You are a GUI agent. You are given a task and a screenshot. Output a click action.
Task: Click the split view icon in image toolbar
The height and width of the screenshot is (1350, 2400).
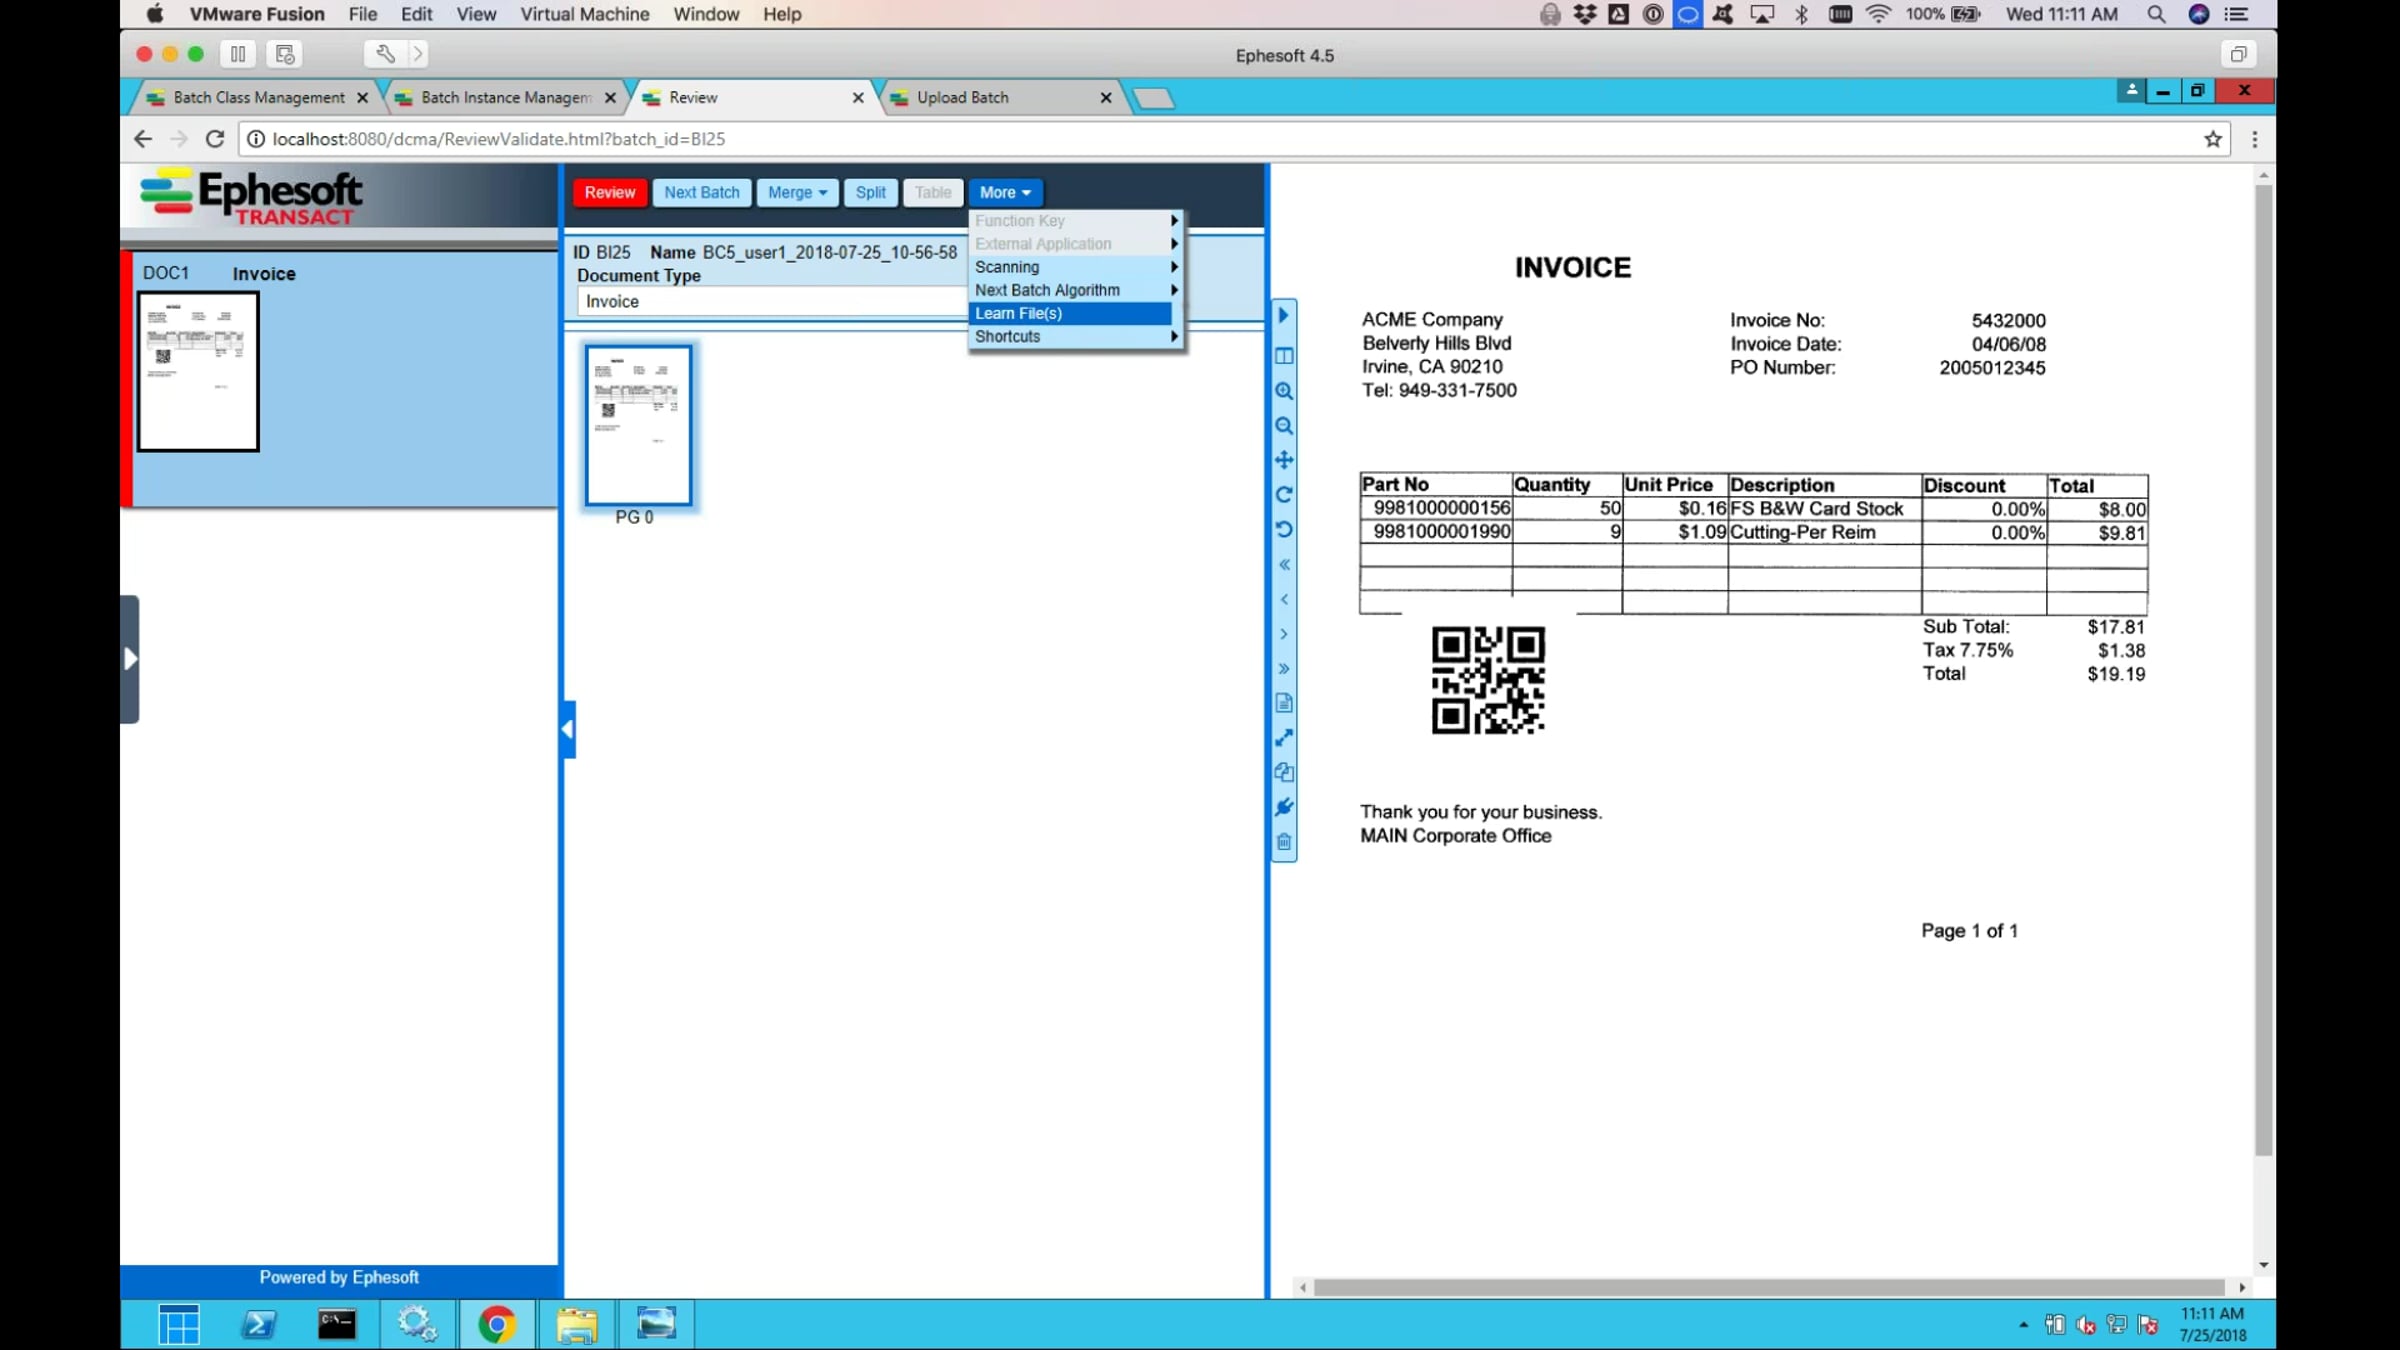tap(1284, 356)
